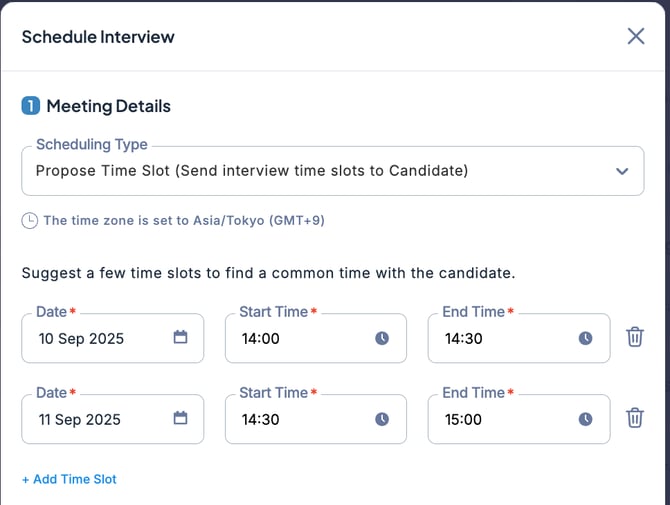Viewport: 670px width, 505px height.
Task: Edit first row End Time 14:30 field
Action: point(500,338)
